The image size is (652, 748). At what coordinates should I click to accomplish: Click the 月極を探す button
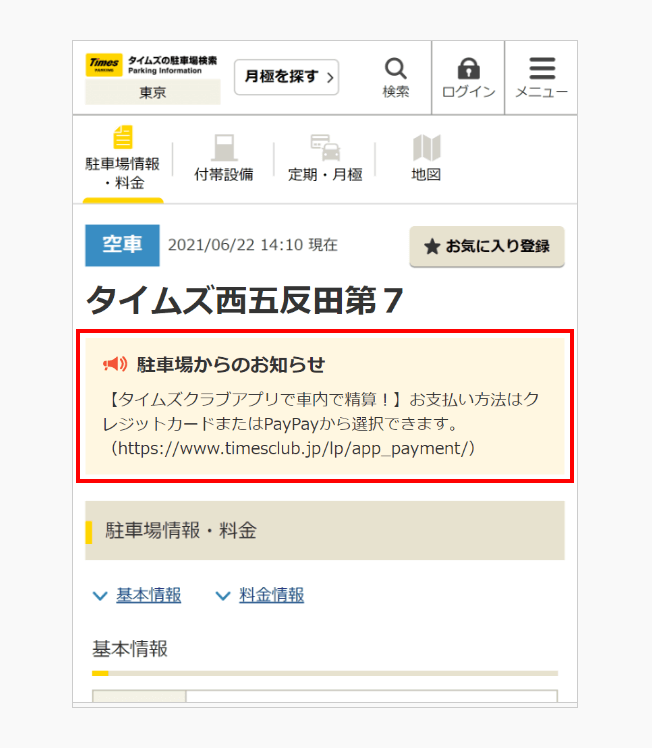[x=287, y=77]
